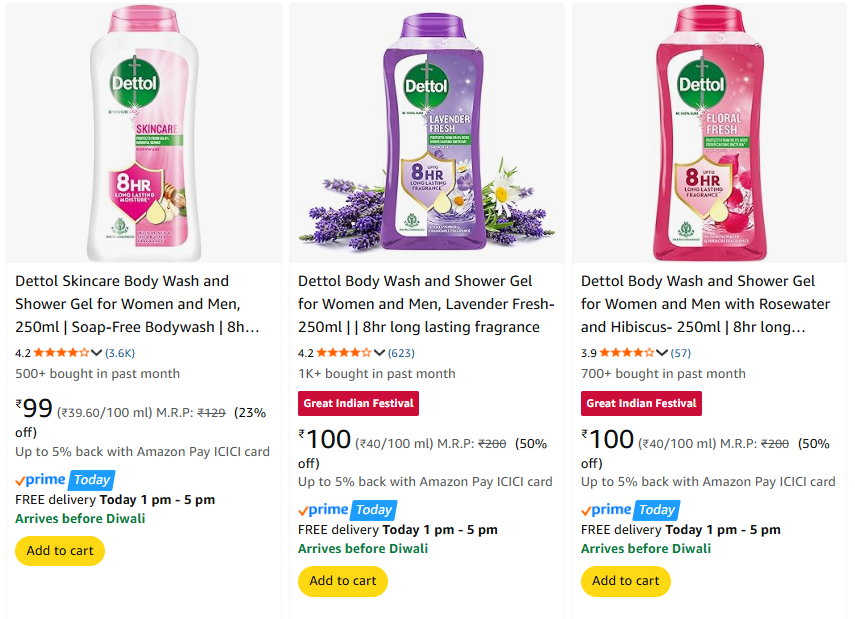The image size is (855, 619).
Task: Click star rating of Lavender Fresh body wash
Action: 345,352
